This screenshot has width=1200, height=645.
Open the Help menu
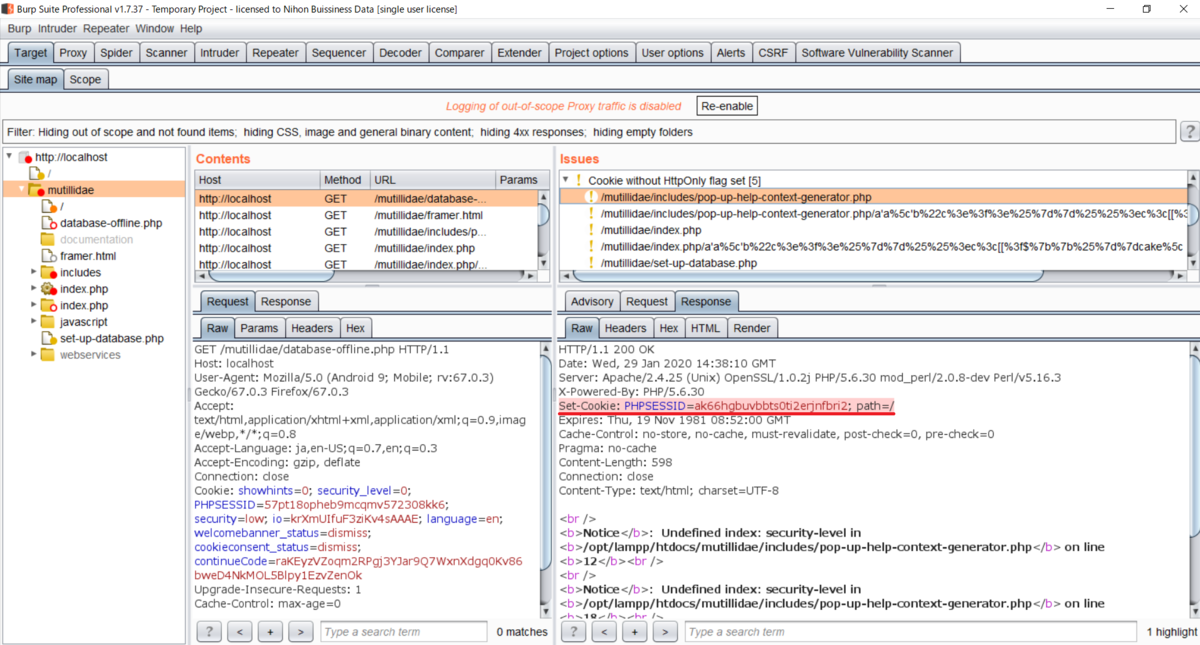coord(190,29)
